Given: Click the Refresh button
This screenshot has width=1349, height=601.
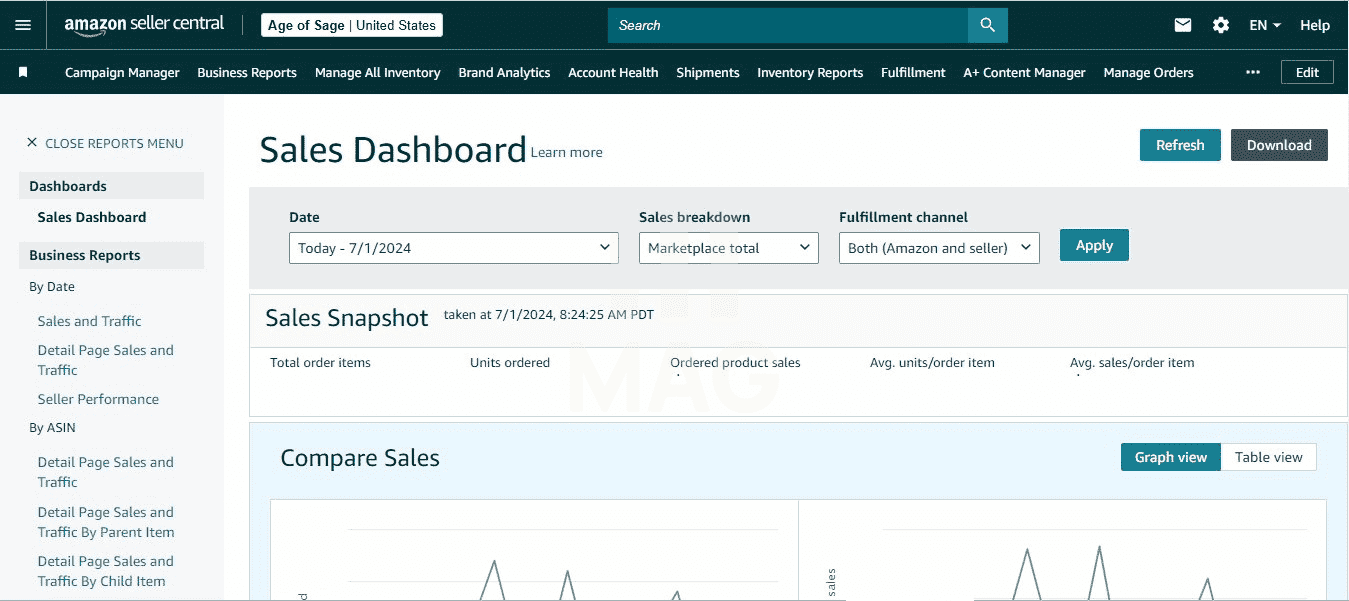Looking at the screenshot, I should coord(1180,145).
